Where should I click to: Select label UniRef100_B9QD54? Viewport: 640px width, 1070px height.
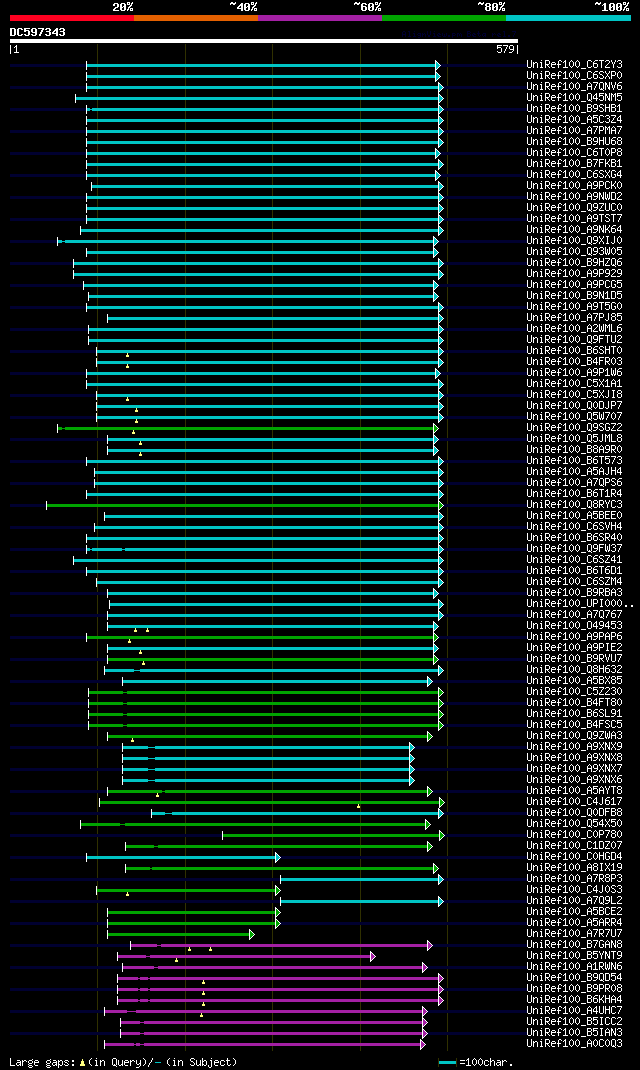574,978
